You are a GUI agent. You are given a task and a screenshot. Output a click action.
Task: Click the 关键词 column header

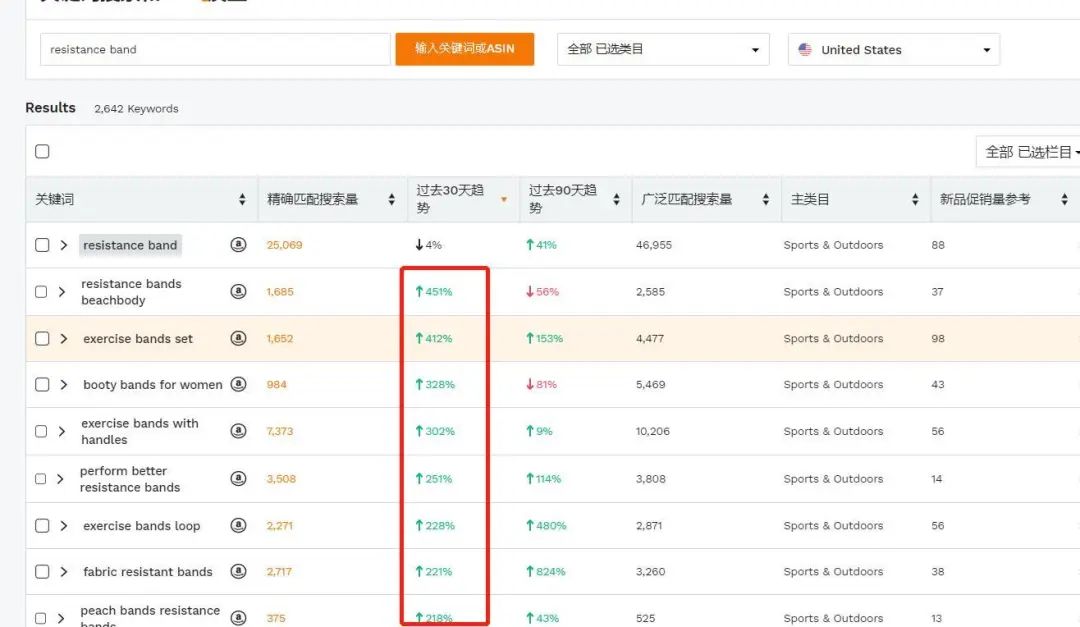[x=55, y=200]
